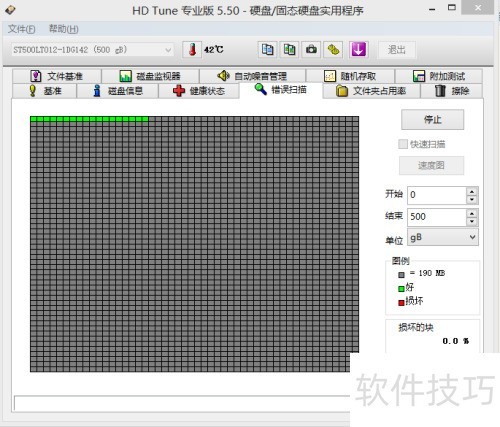Close the HD Tune window

point(478,8)
